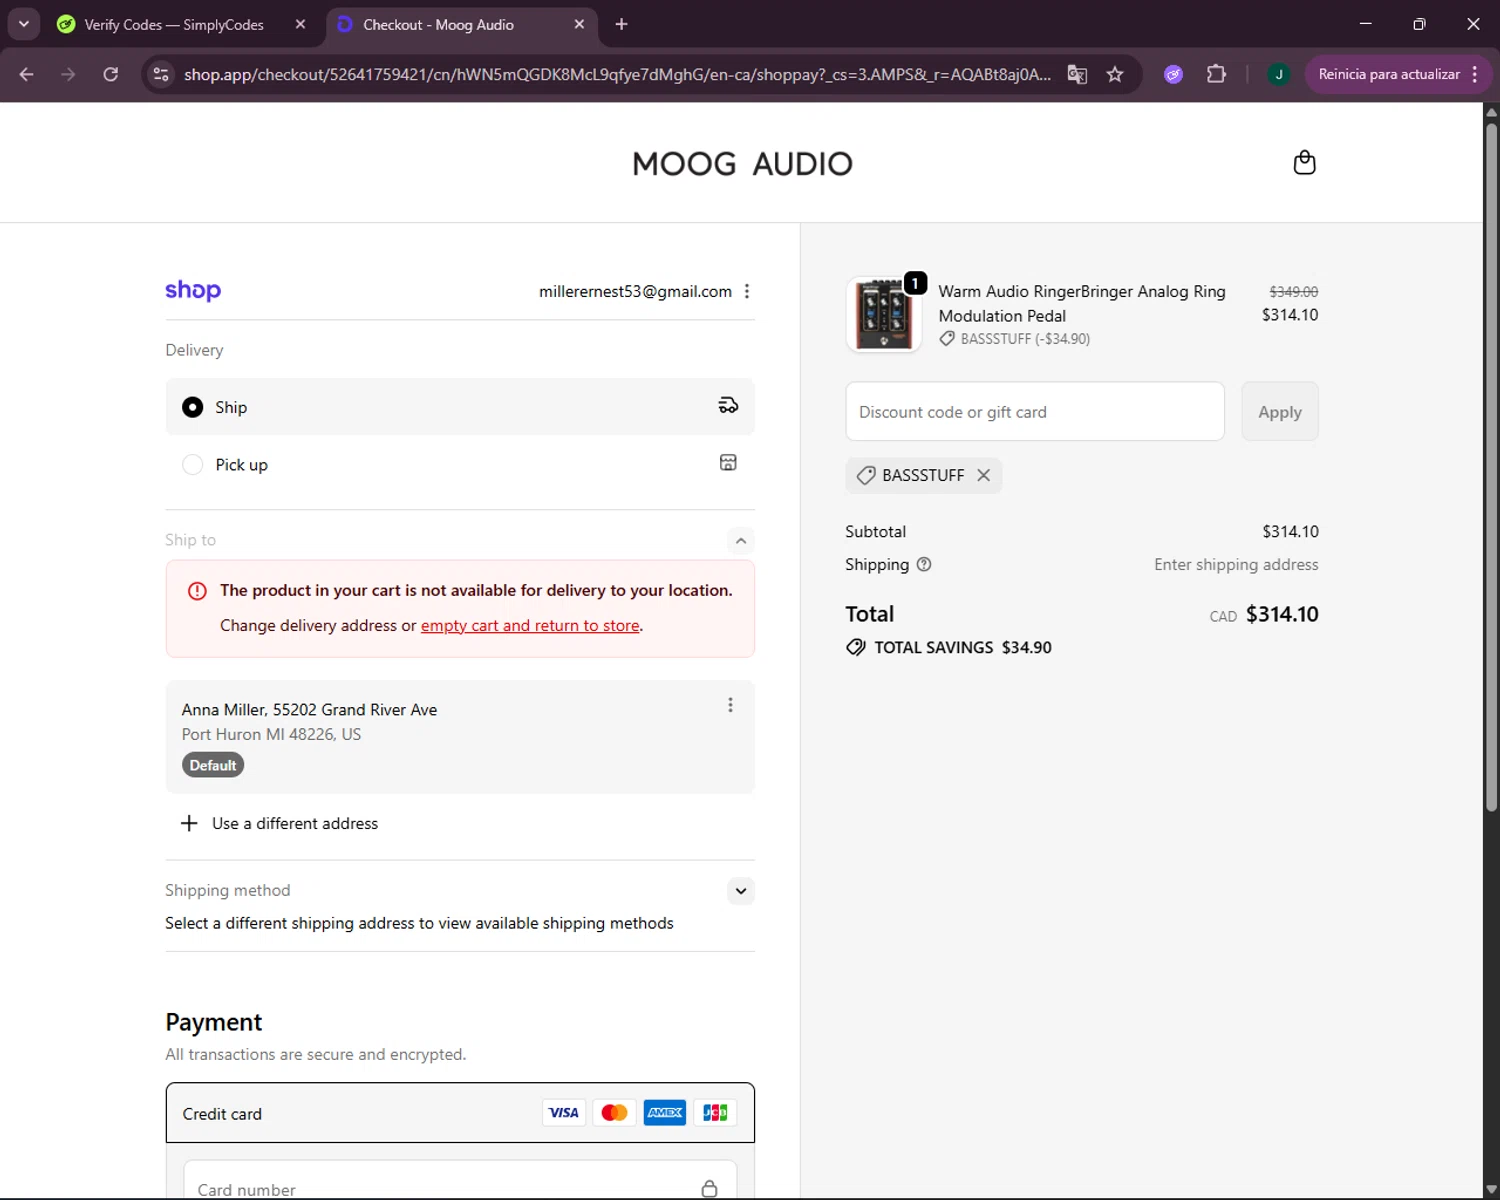Click the BASSSTUFF applied code tag

click(x=923, y=475)
